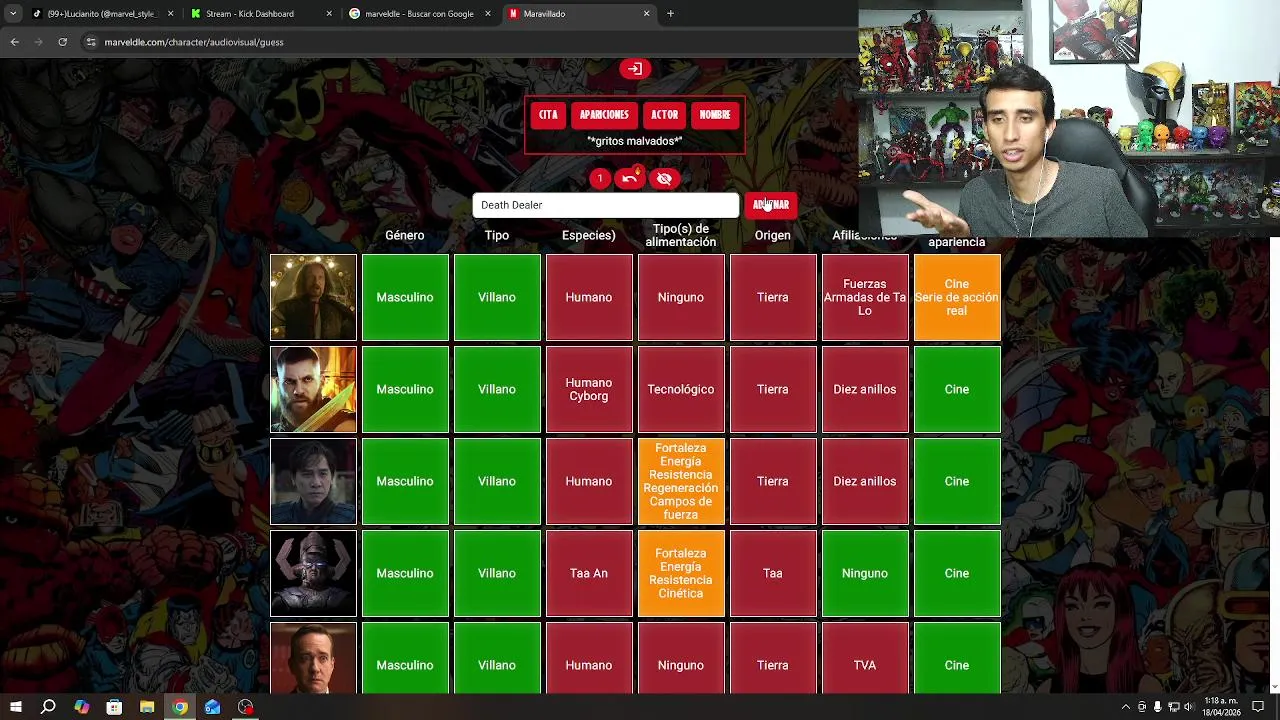Open Windows search magnifier on taskbar
Screen dimensions: 1280x720
(x=48, y=707)
